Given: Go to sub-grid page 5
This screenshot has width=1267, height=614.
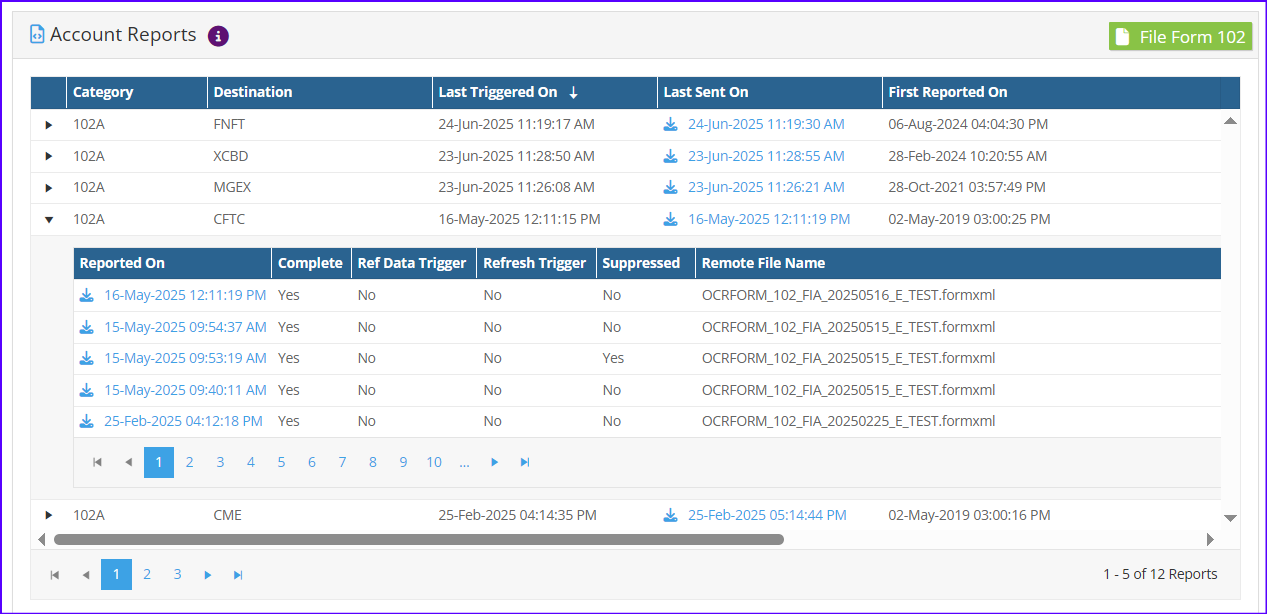Looking at the screenshot, I should tap(281, 462).
